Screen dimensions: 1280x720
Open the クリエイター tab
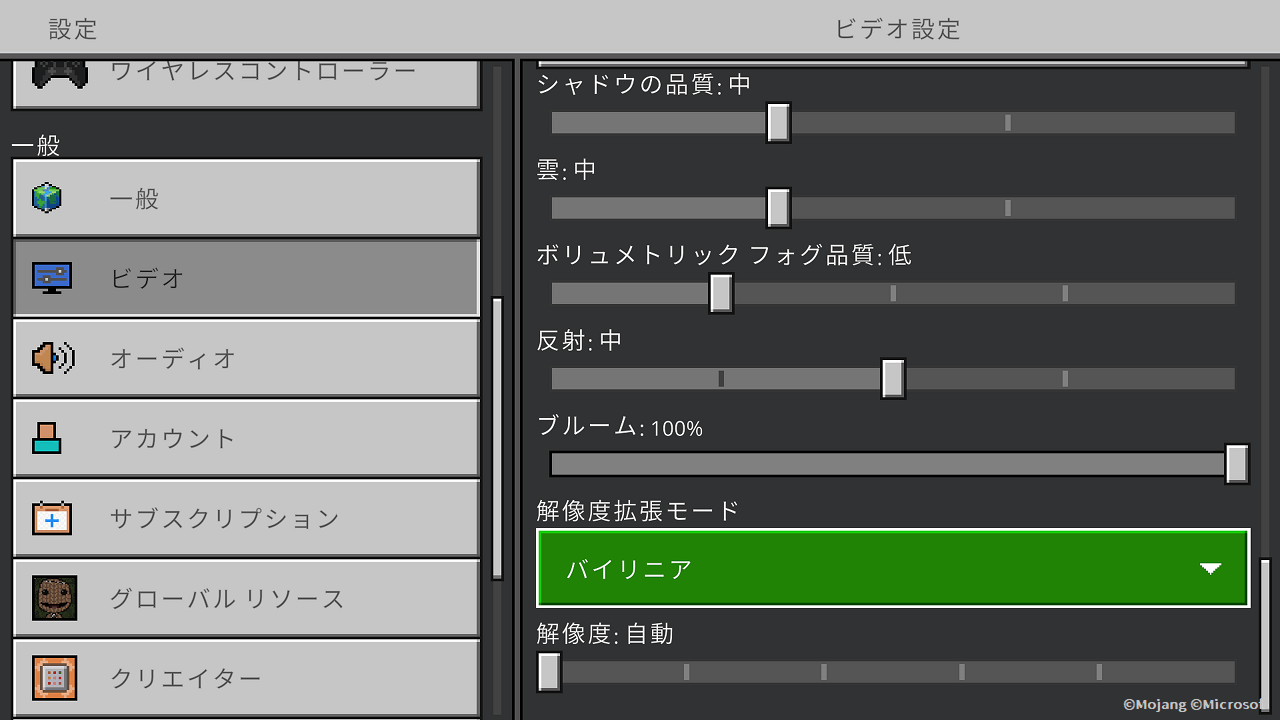[x=246, y=678]
